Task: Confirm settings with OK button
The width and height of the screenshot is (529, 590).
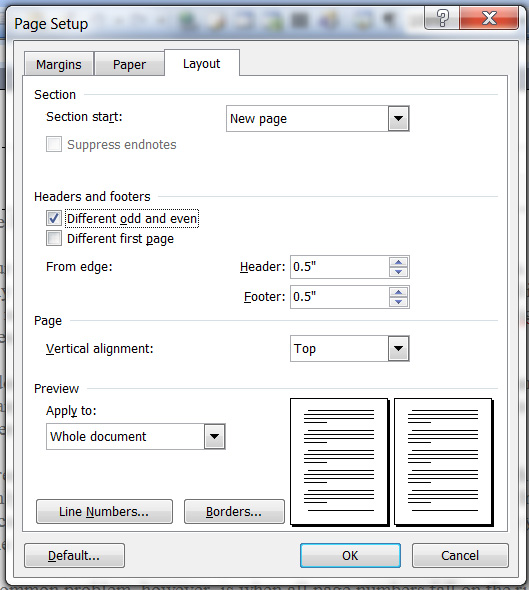Action: (x=350, y=555)
